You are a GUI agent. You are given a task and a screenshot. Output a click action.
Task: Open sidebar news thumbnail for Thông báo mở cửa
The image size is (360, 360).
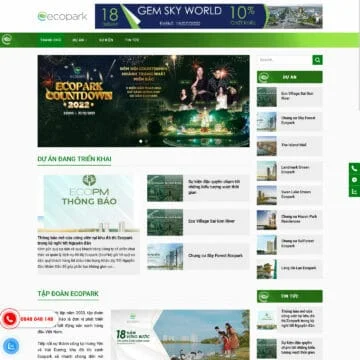(x=267, y=320)
